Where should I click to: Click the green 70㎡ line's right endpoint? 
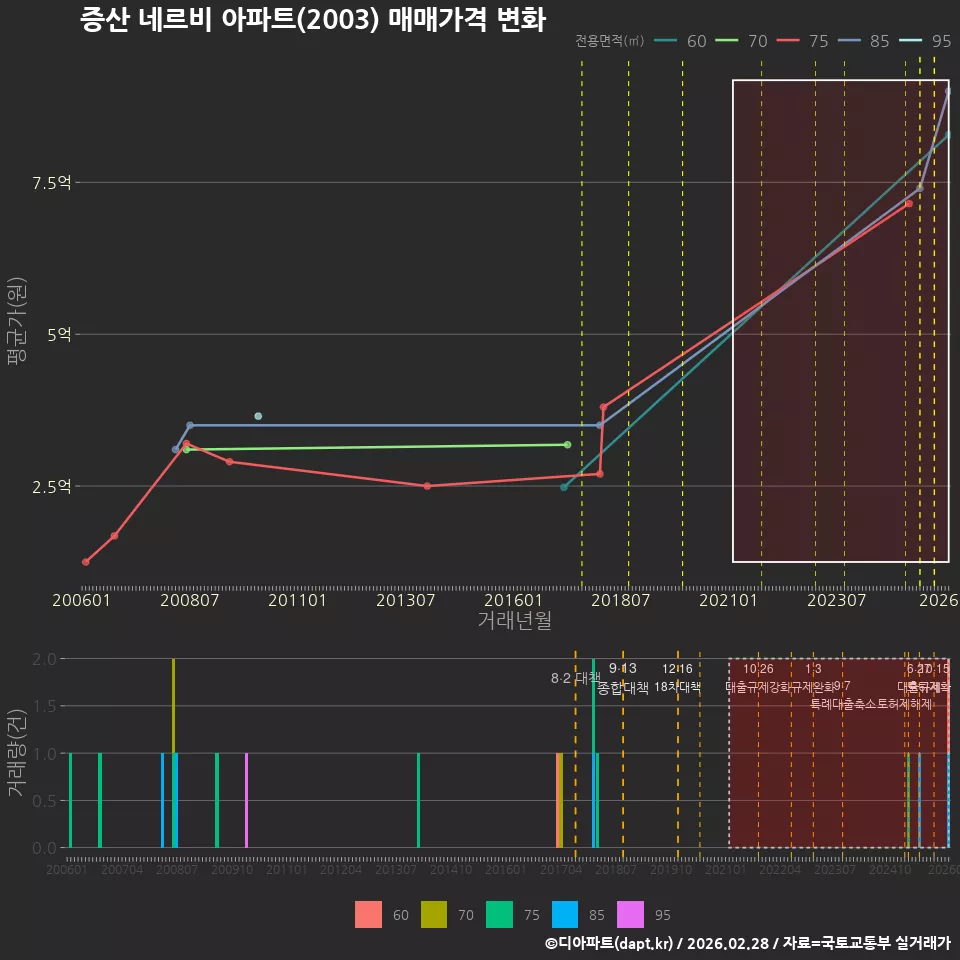(568, 444)
